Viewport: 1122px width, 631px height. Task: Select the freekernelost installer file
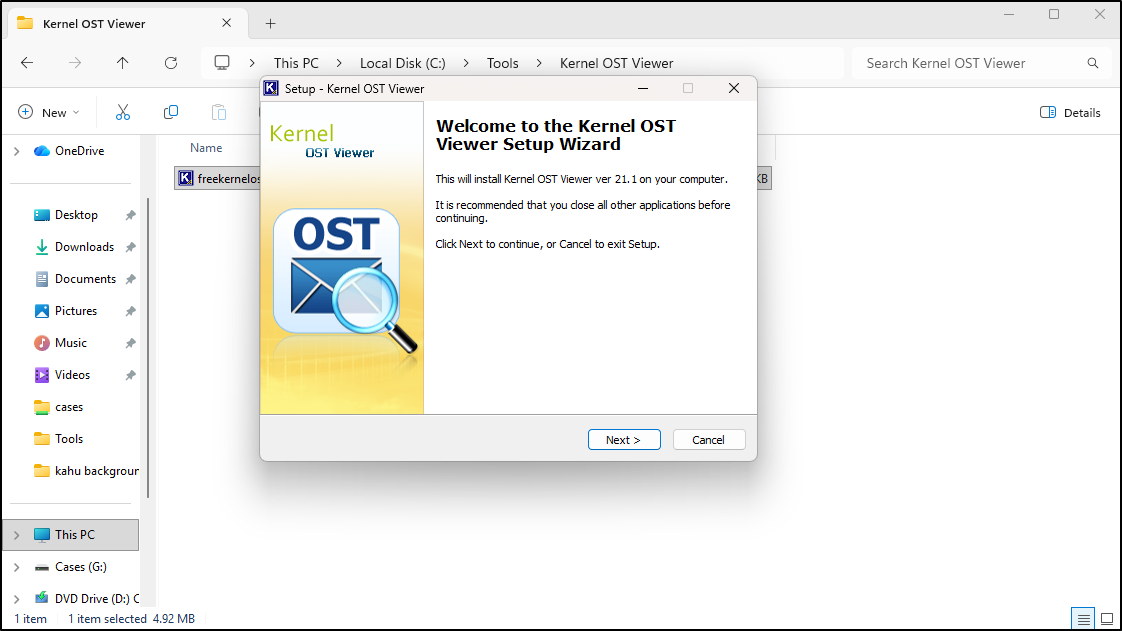(x=218, y=178)
